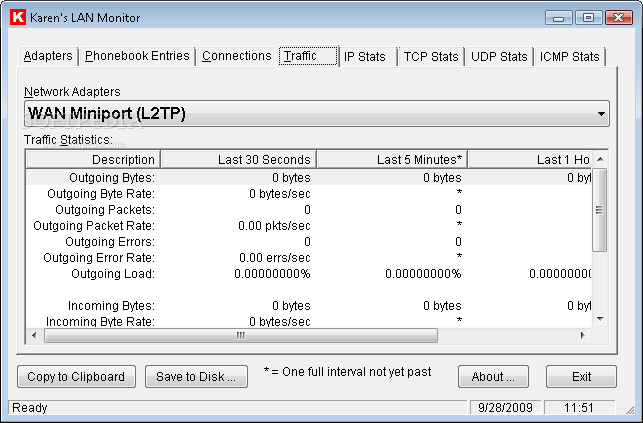643x423 pixels.
Task: Click the 9/28/2009 date in status bar
Action: click(505, 408)
